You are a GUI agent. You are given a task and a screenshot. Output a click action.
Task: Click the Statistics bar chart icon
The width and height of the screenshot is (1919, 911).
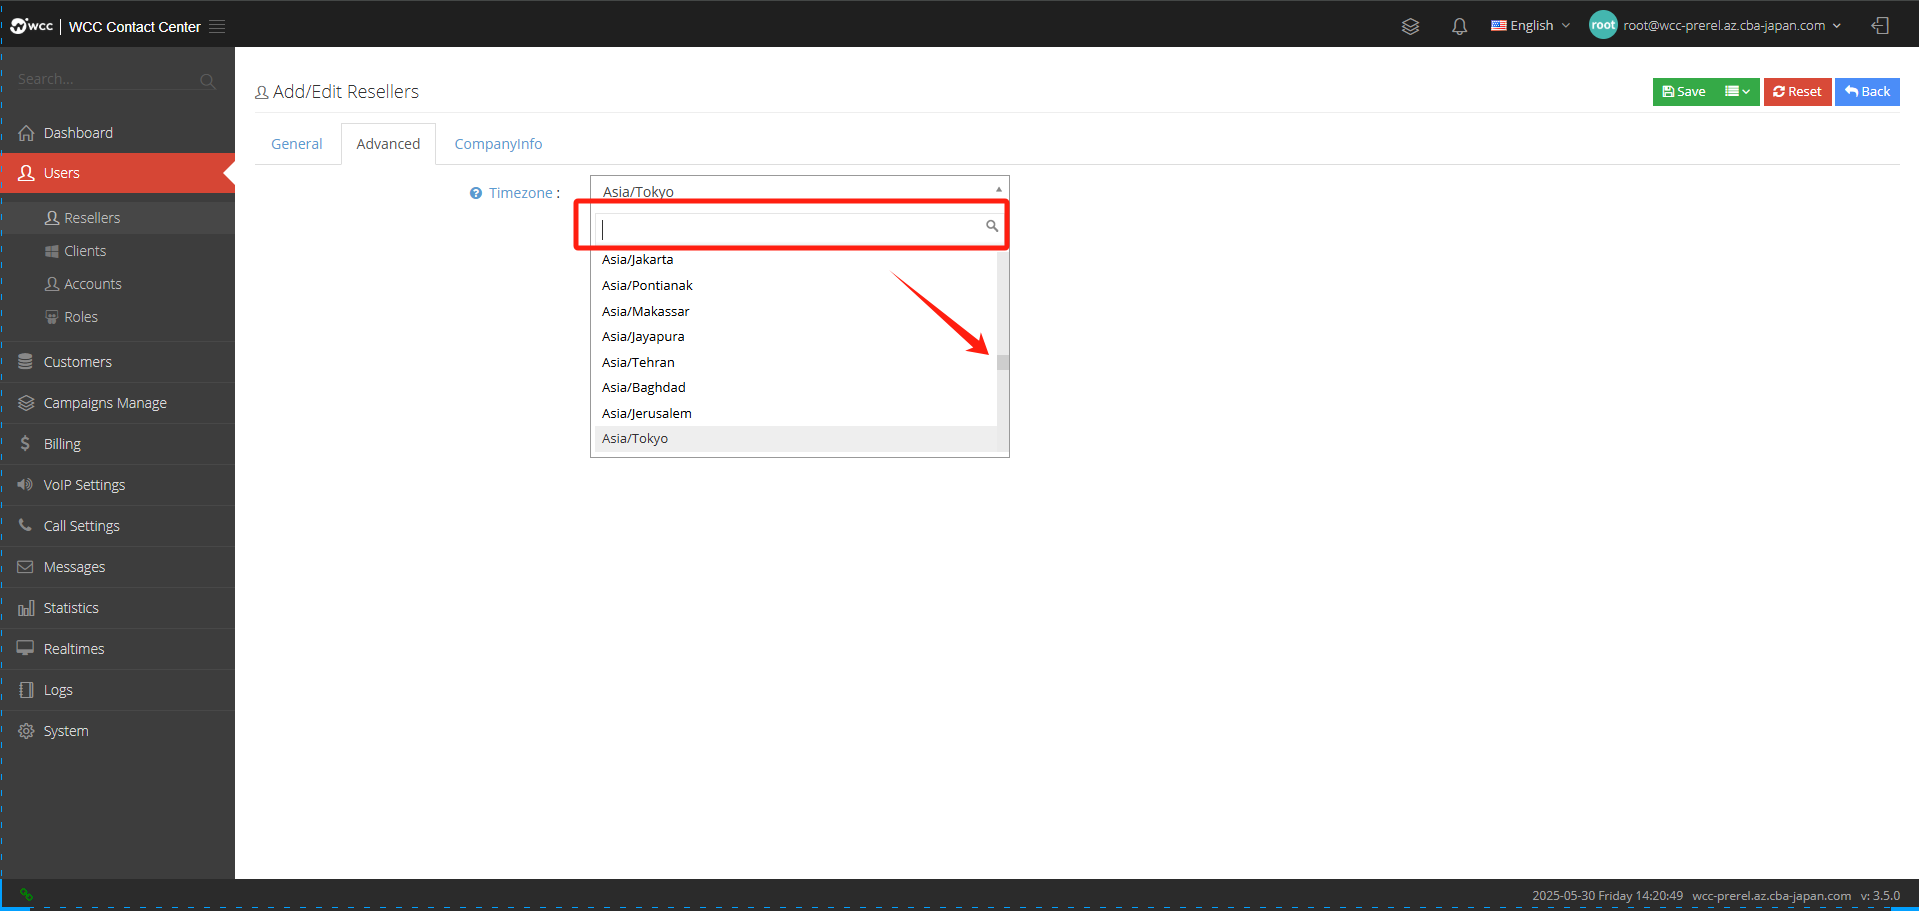26,607
